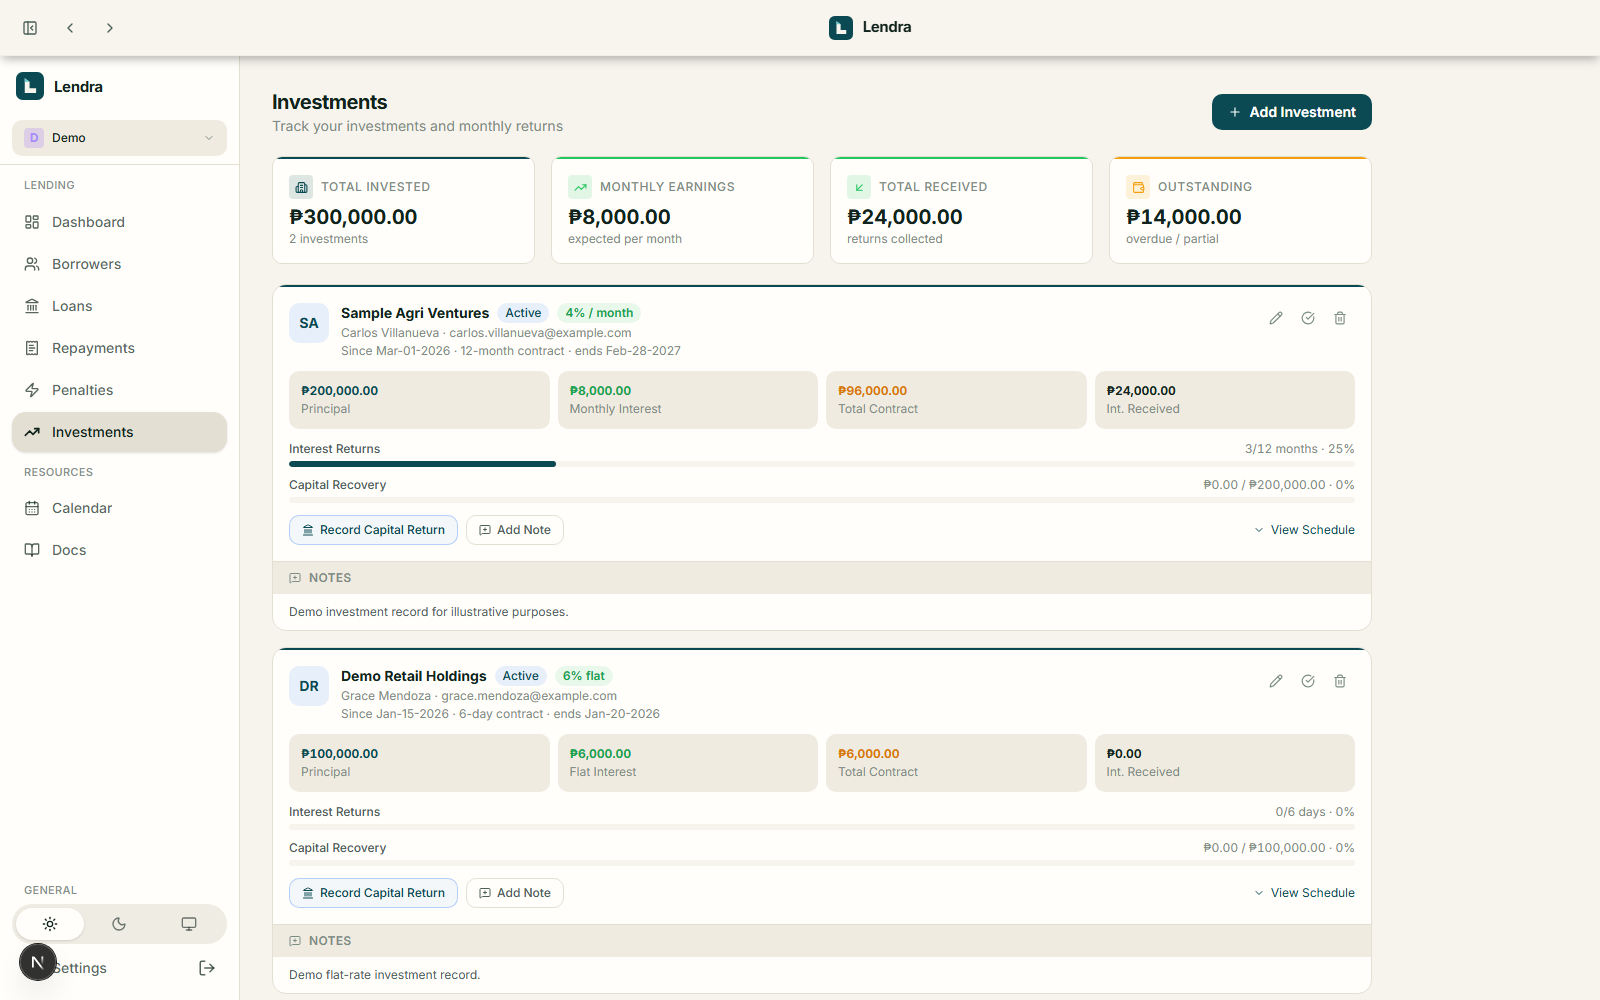
Task: Open Repayments in the sidebar
Action: pyautogui.click(x=119, y=348)
